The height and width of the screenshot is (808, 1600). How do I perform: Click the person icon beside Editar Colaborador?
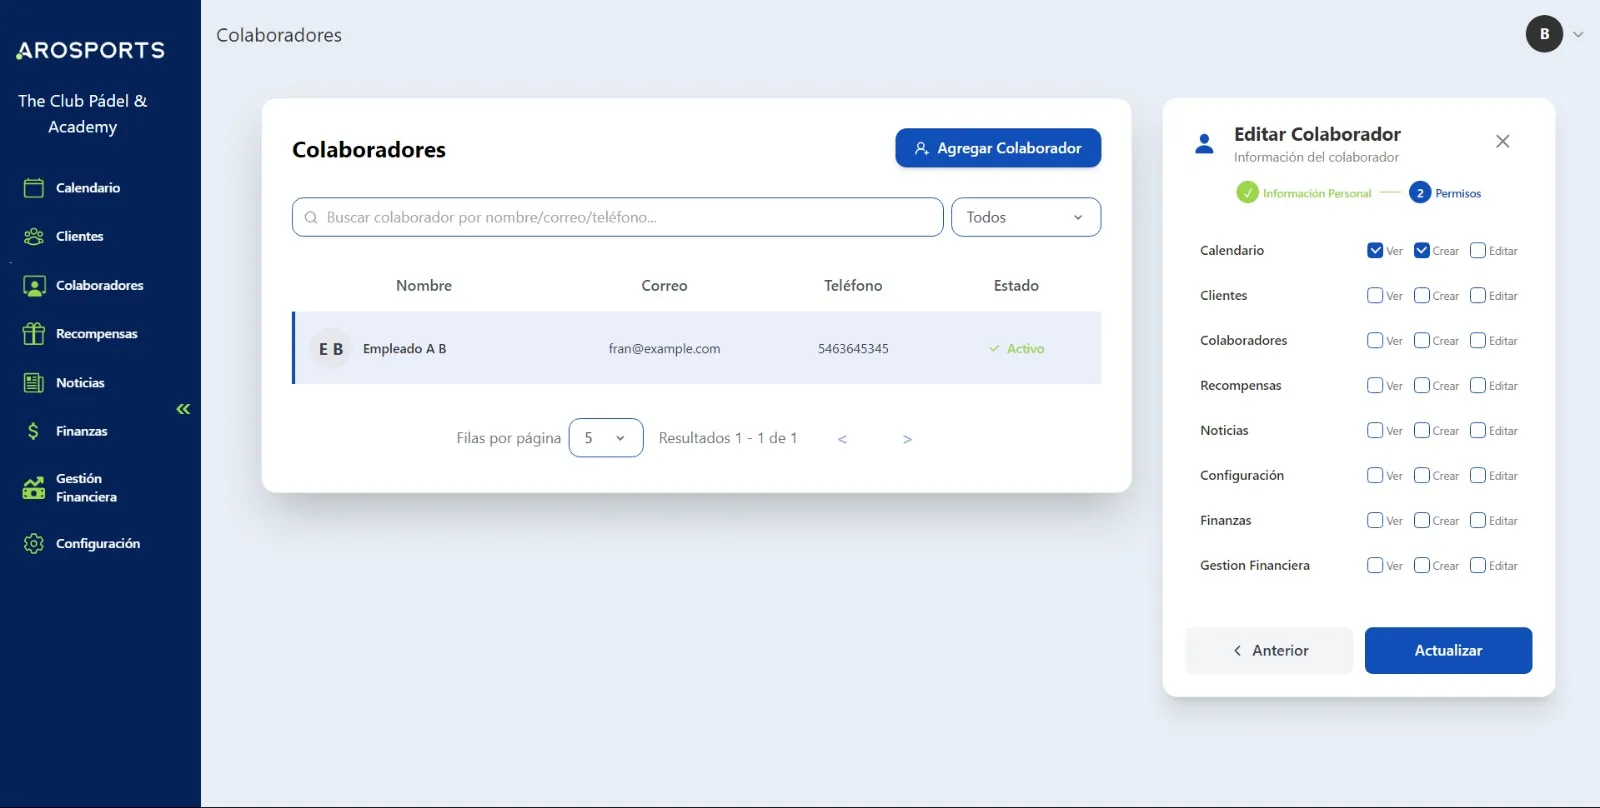point(1204,144)
